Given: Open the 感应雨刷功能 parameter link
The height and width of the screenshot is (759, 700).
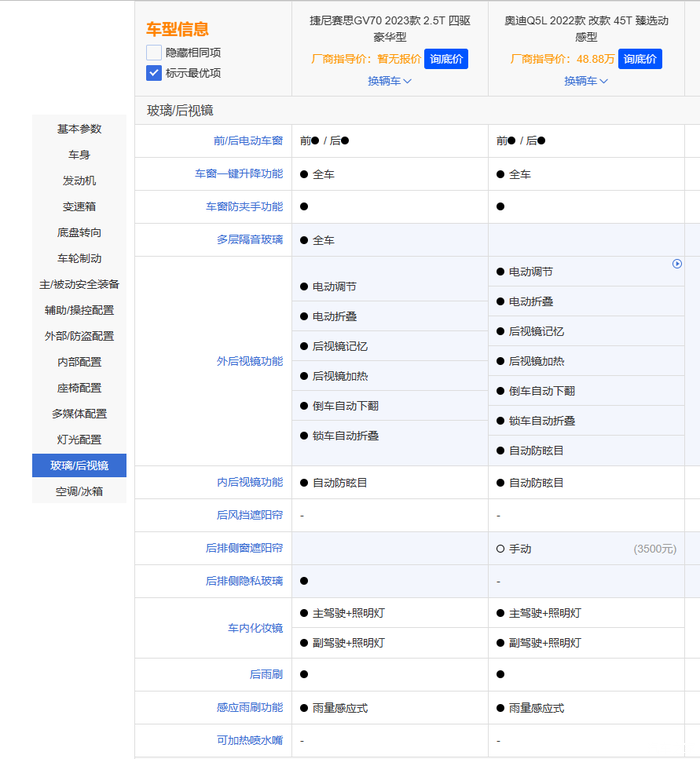Looking at the screenshot, I should pos(249,708).
